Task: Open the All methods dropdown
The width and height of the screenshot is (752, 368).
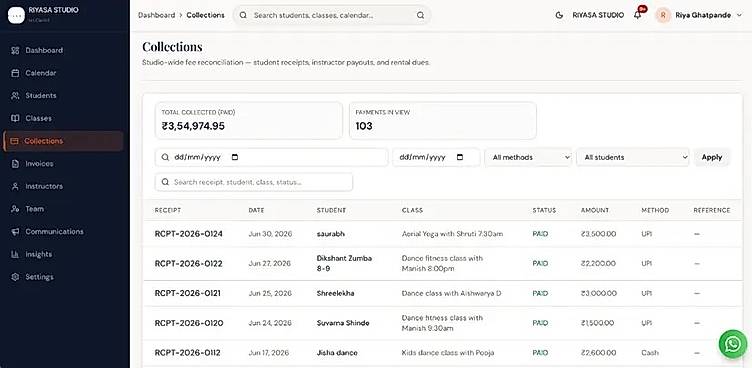Action: coord(528,157)
